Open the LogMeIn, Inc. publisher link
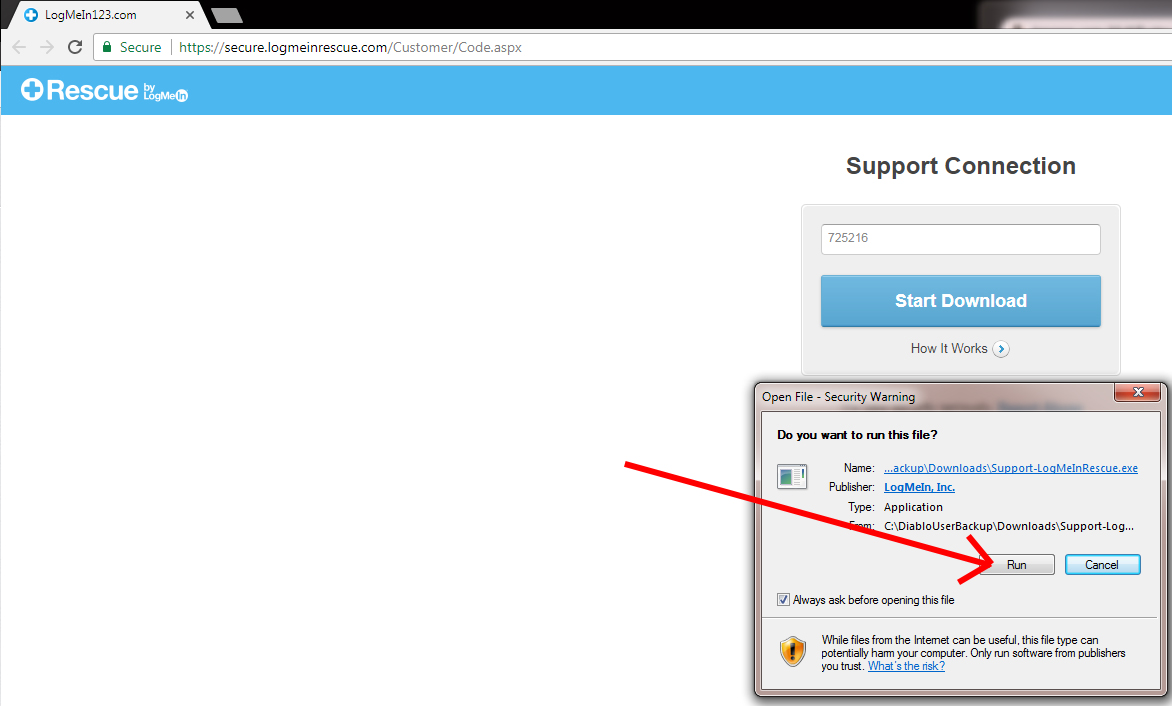The height and width of the screenshot is (706, 1172). pos(919,487)
